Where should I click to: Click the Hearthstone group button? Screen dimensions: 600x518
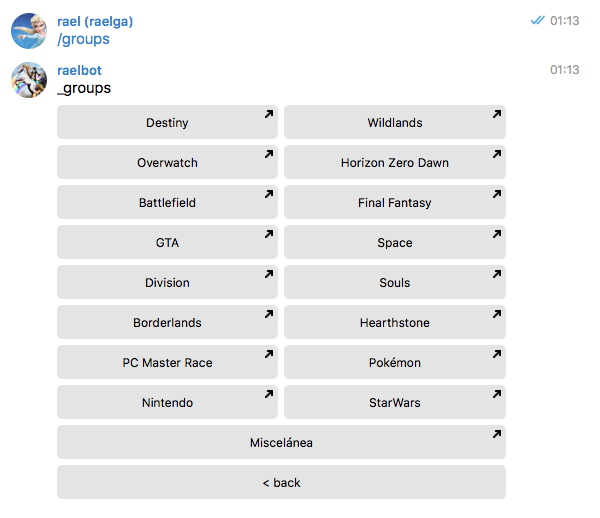tap(394, 323)
